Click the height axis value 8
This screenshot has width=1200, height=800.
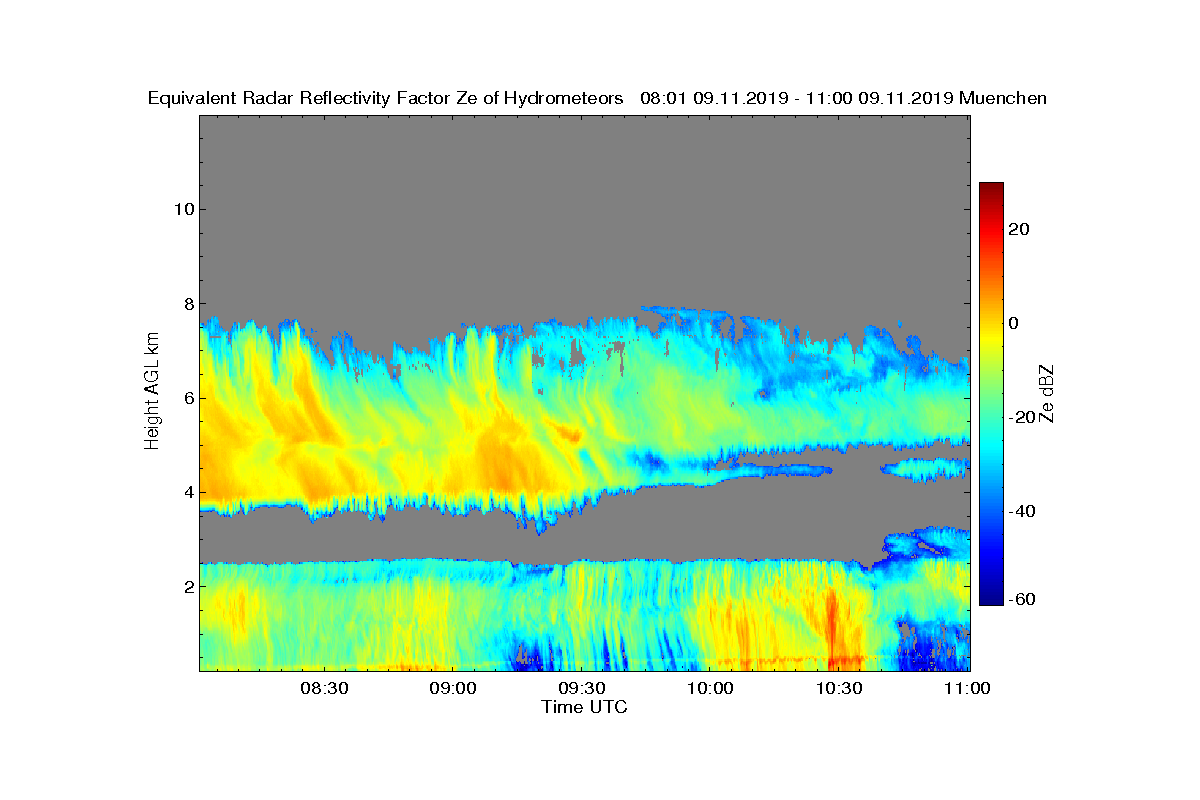(188, 303)
